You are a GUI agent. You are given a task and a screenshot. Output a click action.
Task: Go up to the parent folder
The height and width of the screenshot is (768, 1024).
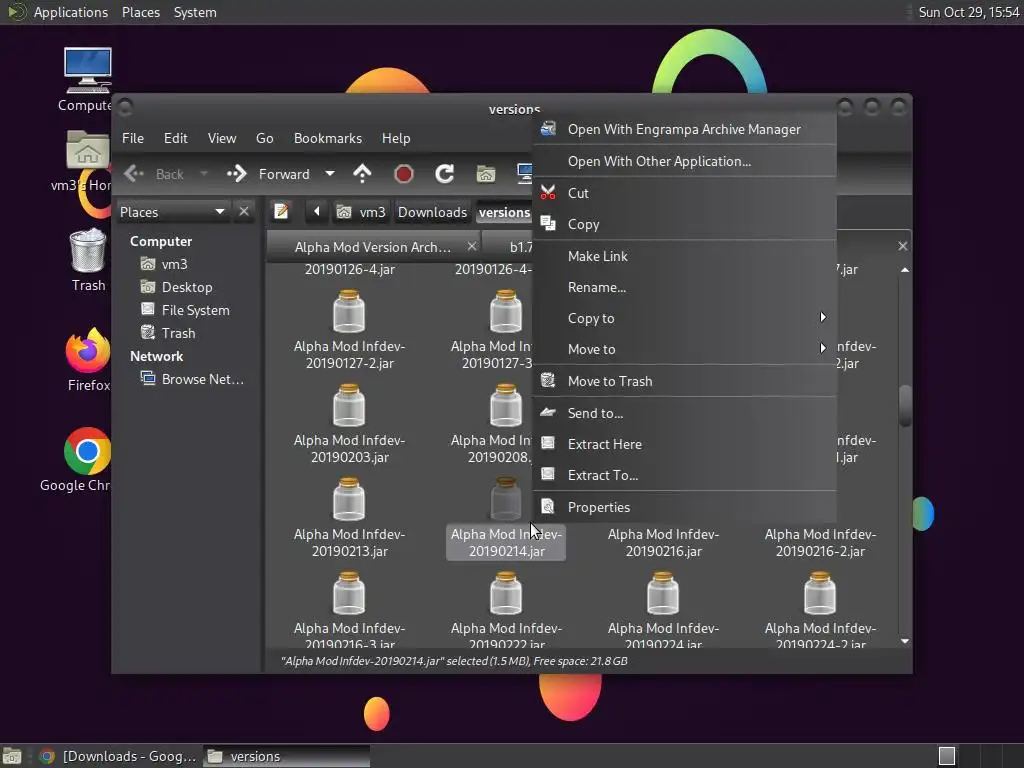click(362, 174)
